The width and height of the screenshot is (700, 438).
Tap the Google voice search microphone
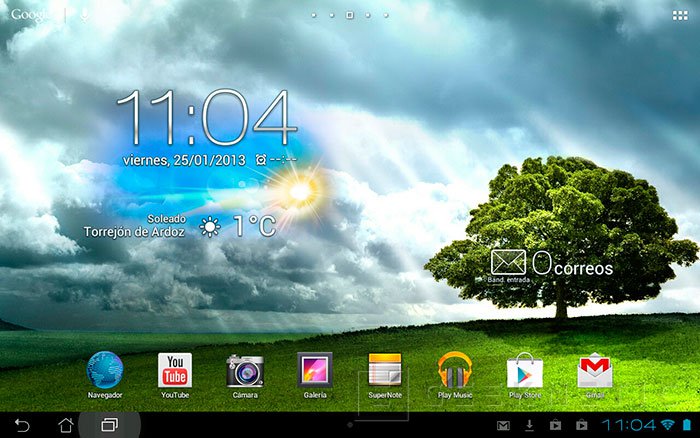coord(84,15)
